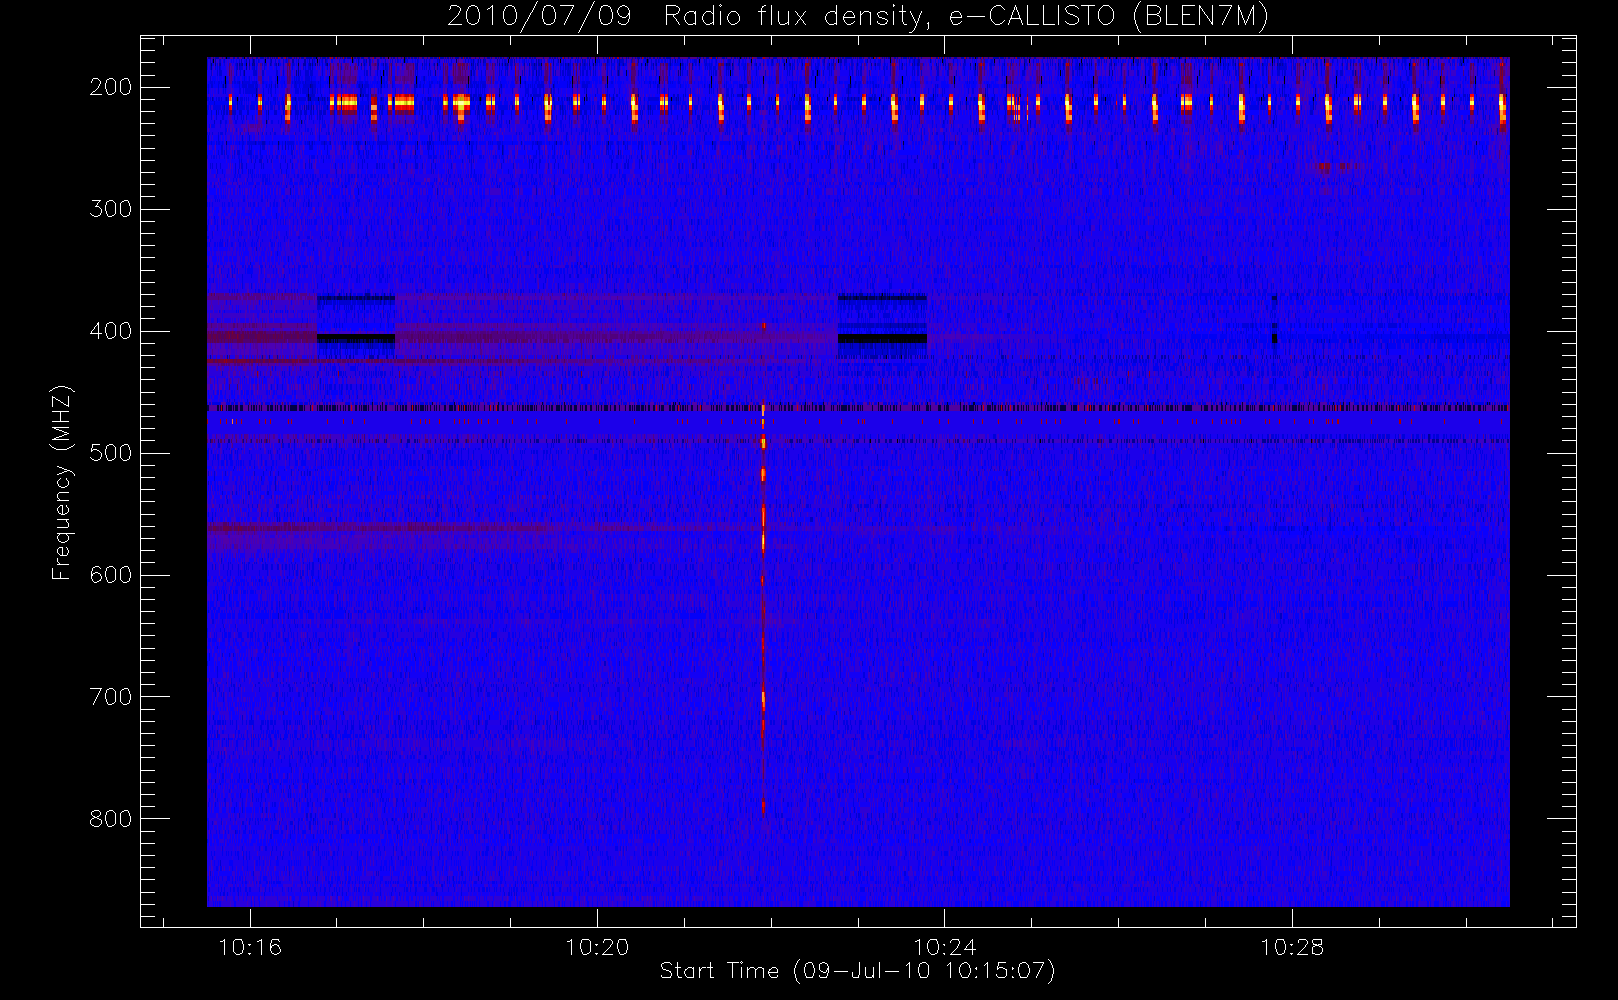Click the 600 frequency tick label
Screen dimensions: 1618x1000
point(111,575)
